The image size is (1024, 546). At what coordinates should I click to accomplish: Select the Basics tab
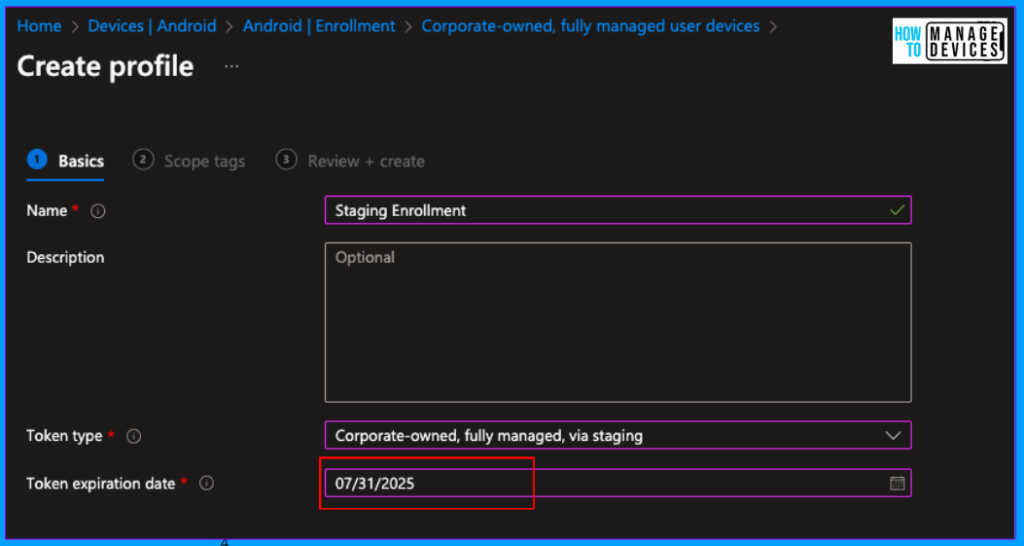click(65, 161)
